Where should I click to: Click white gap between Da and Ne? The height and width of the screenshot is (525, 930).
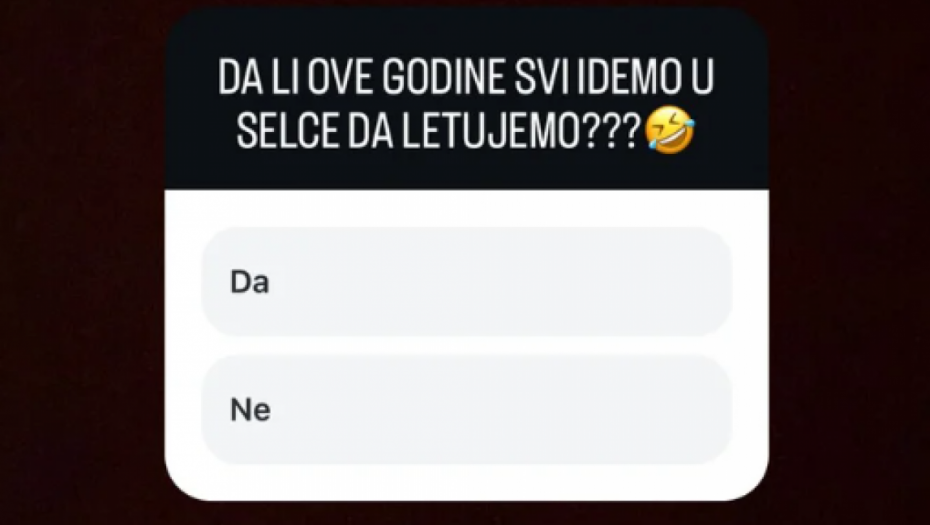point(466,346)
